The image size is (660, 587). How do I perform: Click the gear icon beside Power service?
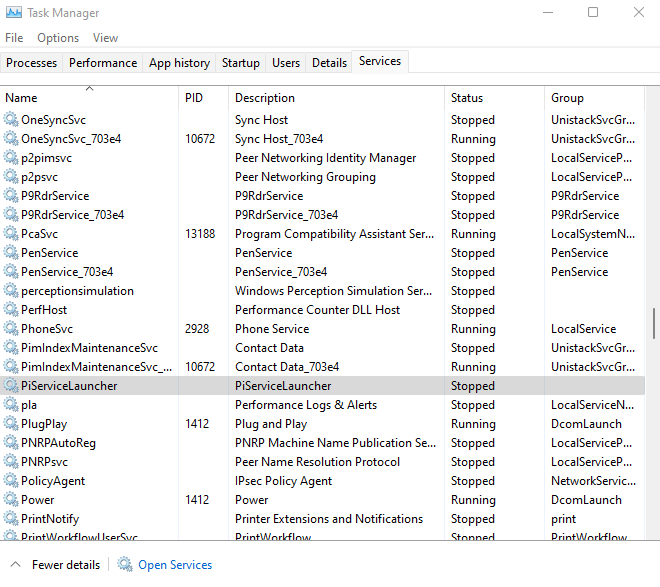tap(11, 499)
